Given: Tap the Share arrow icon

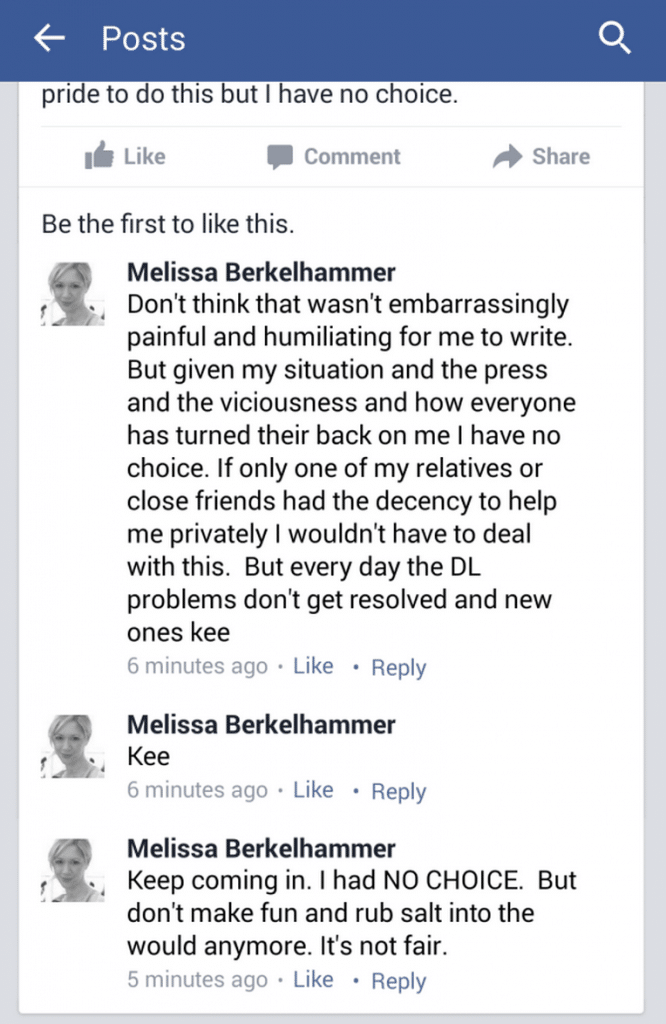Looking at the screenshot, I should point(507,157).
